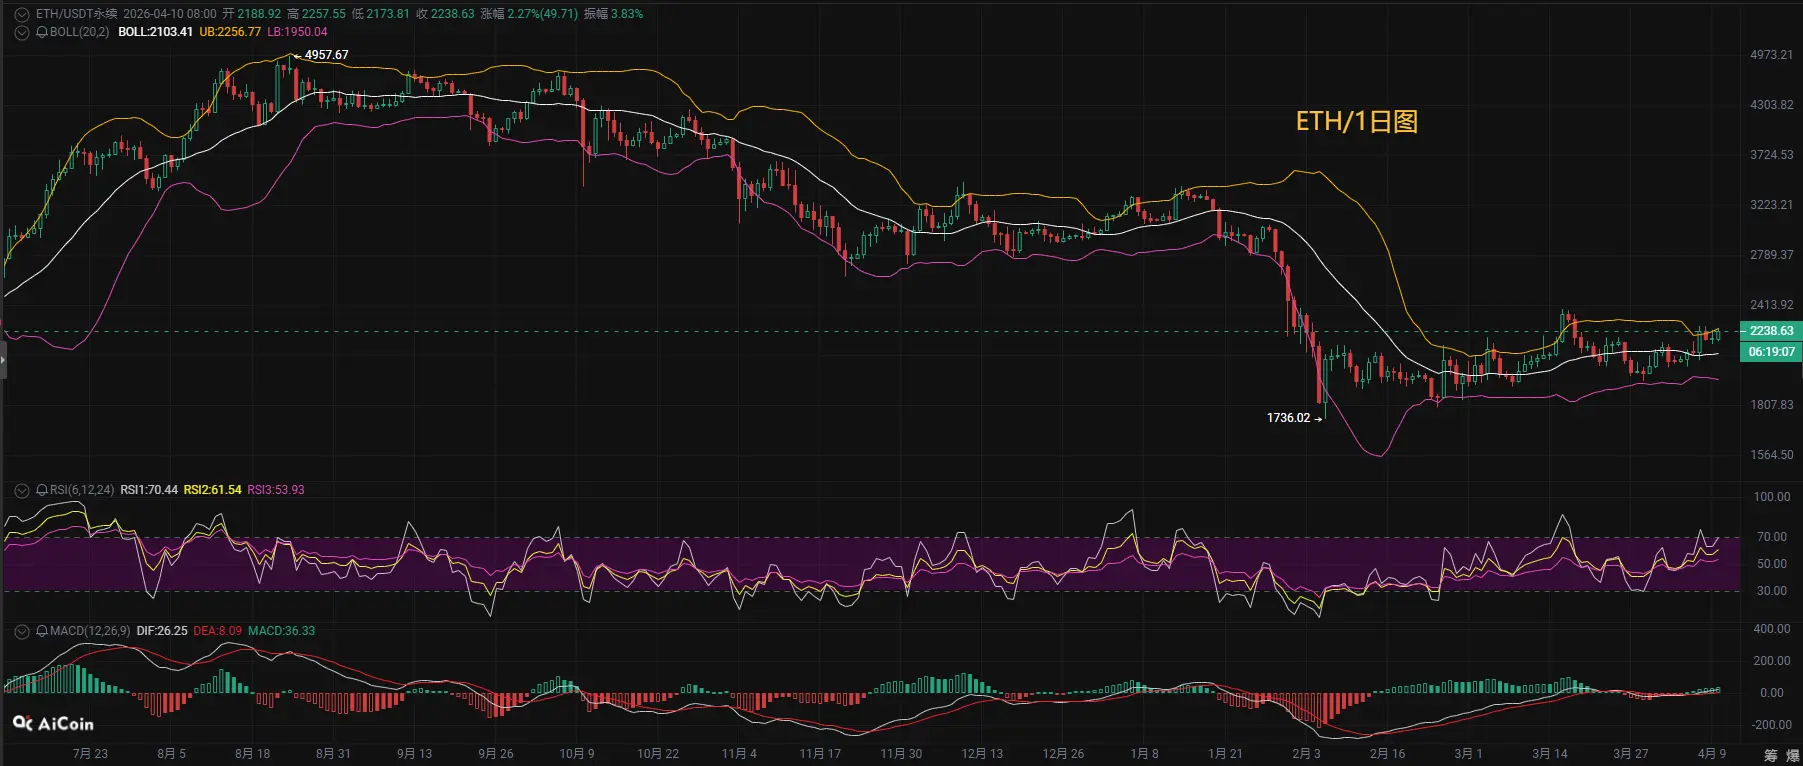Screen dimensions: 1803x766
Task: Click the 06:19:07 countdown timer label
Action: tap(1771, 352)
